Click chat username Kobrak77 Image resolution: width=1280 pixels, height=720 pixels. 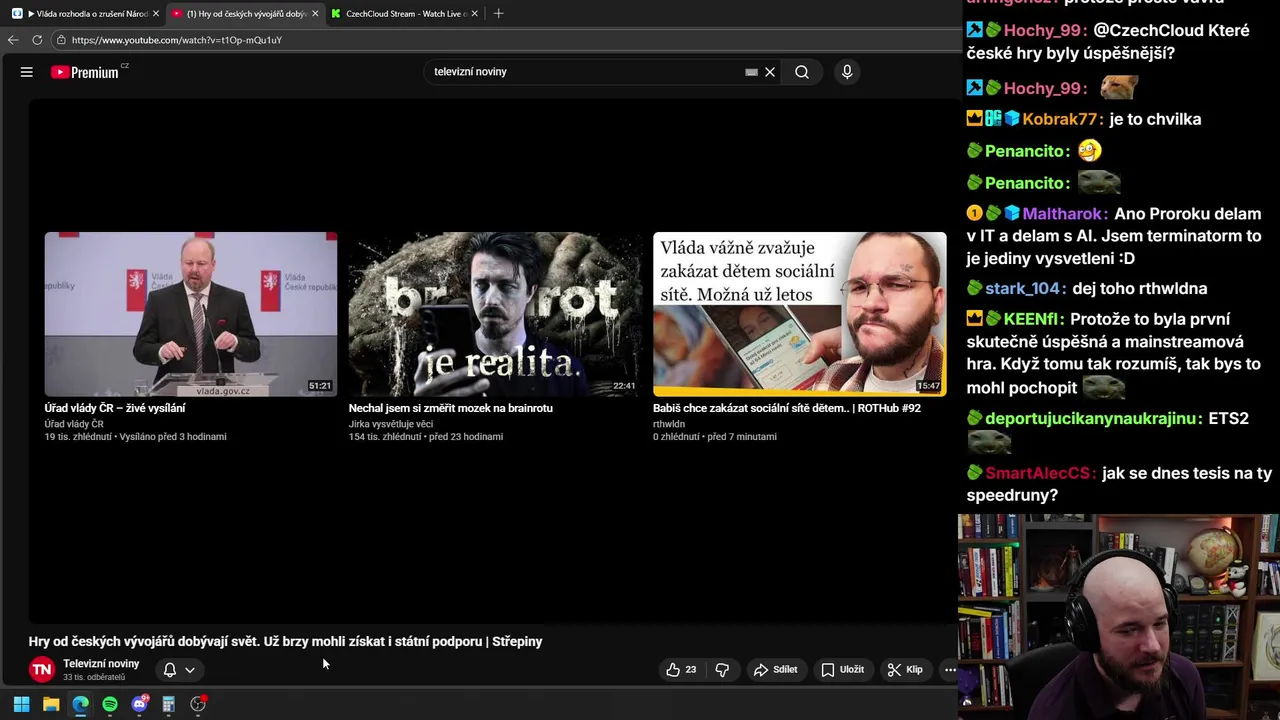coord(1060,119)
